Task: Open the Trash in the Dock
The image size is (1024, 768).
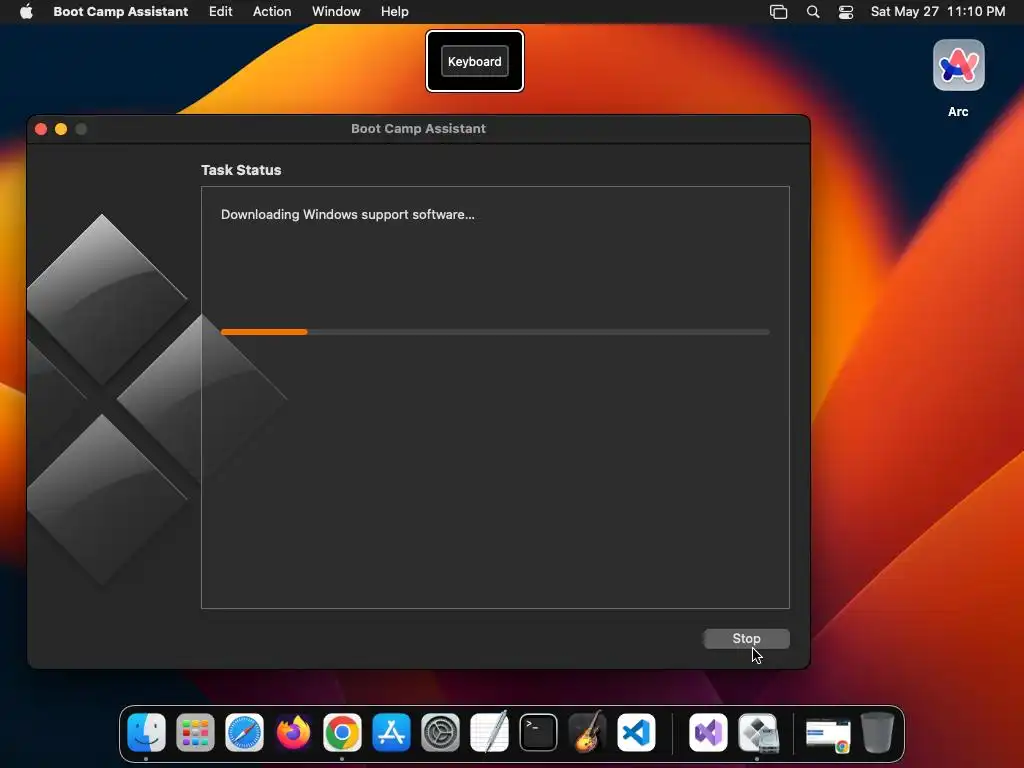Action: pyautogui.click(x=877, y=732)
